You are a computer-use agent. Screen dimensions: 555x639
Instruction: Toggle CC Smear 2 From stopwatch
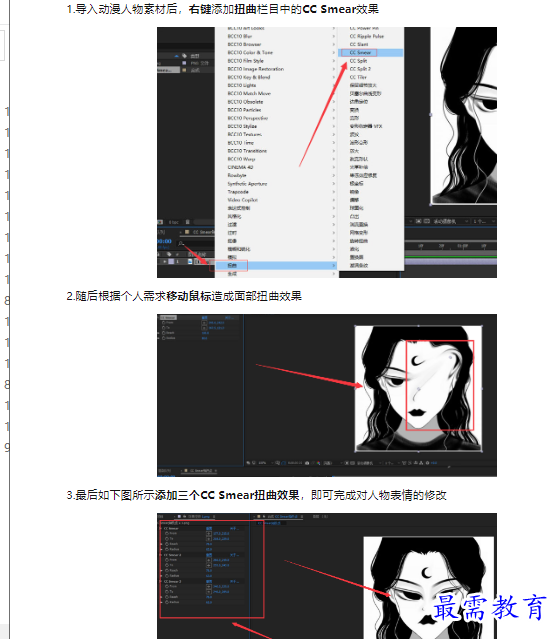point(167,560)
